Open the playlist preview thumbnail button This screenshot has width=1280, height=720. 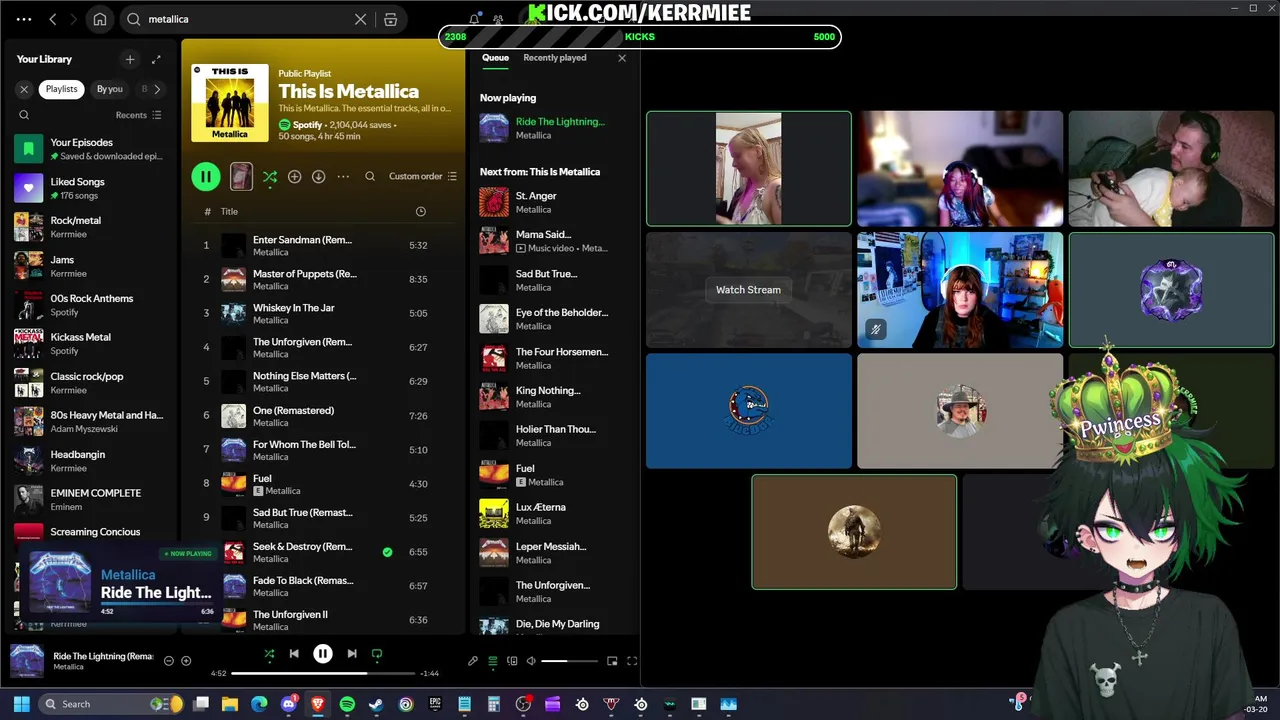(x=241, y=176)
